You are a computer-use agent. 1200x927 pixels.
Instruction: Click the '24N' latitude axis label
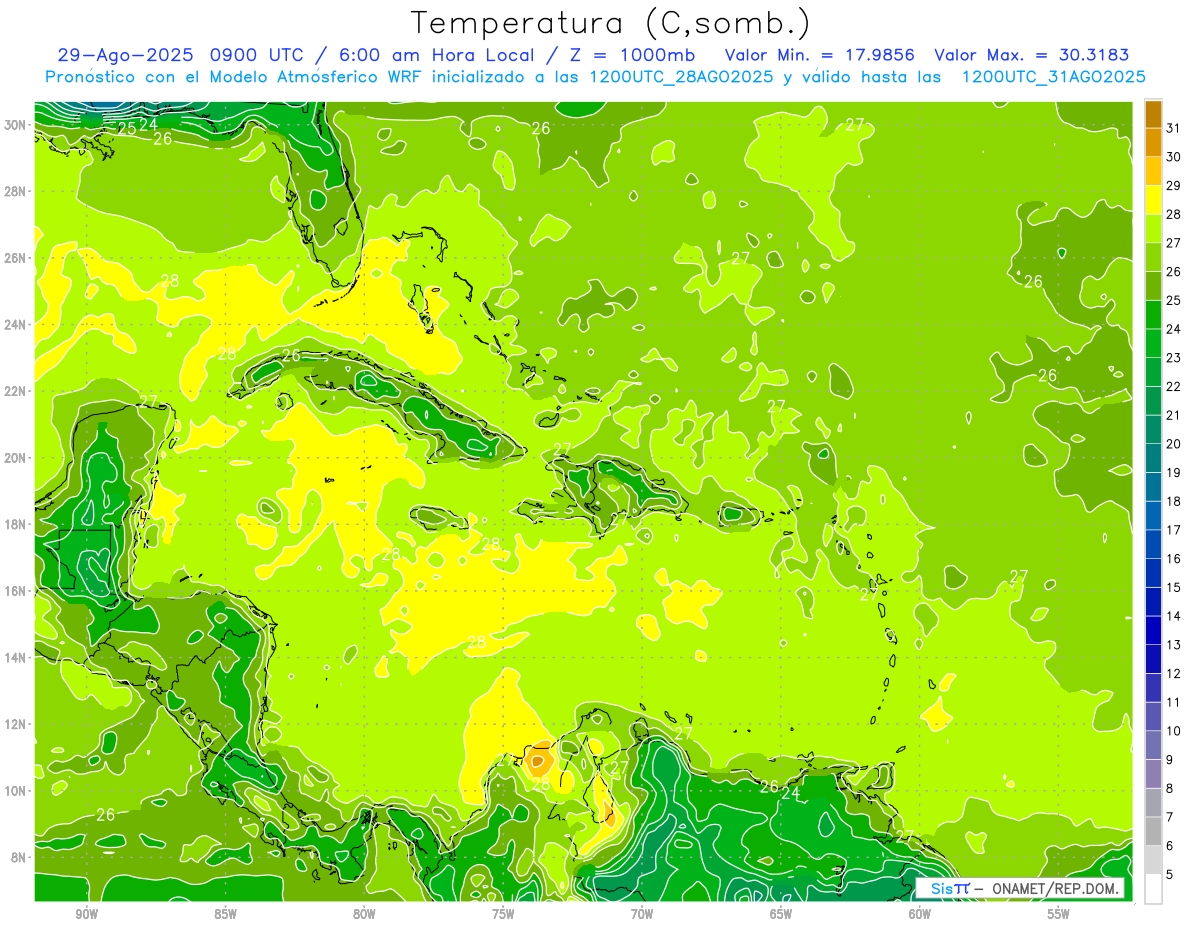click(x=15, y=324)
